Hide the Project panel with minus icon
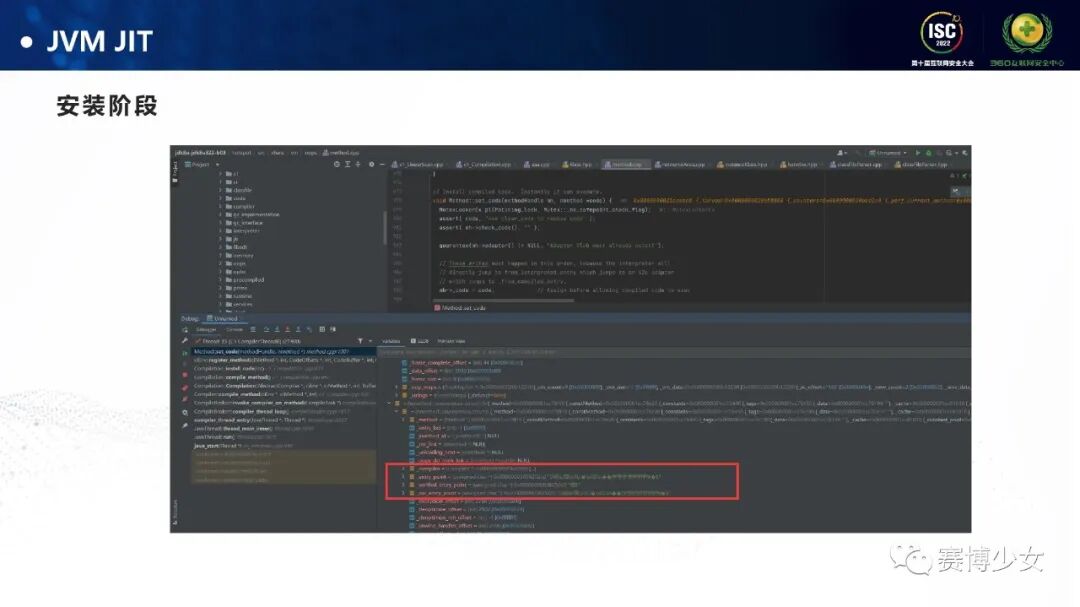 tap(382, 164)
